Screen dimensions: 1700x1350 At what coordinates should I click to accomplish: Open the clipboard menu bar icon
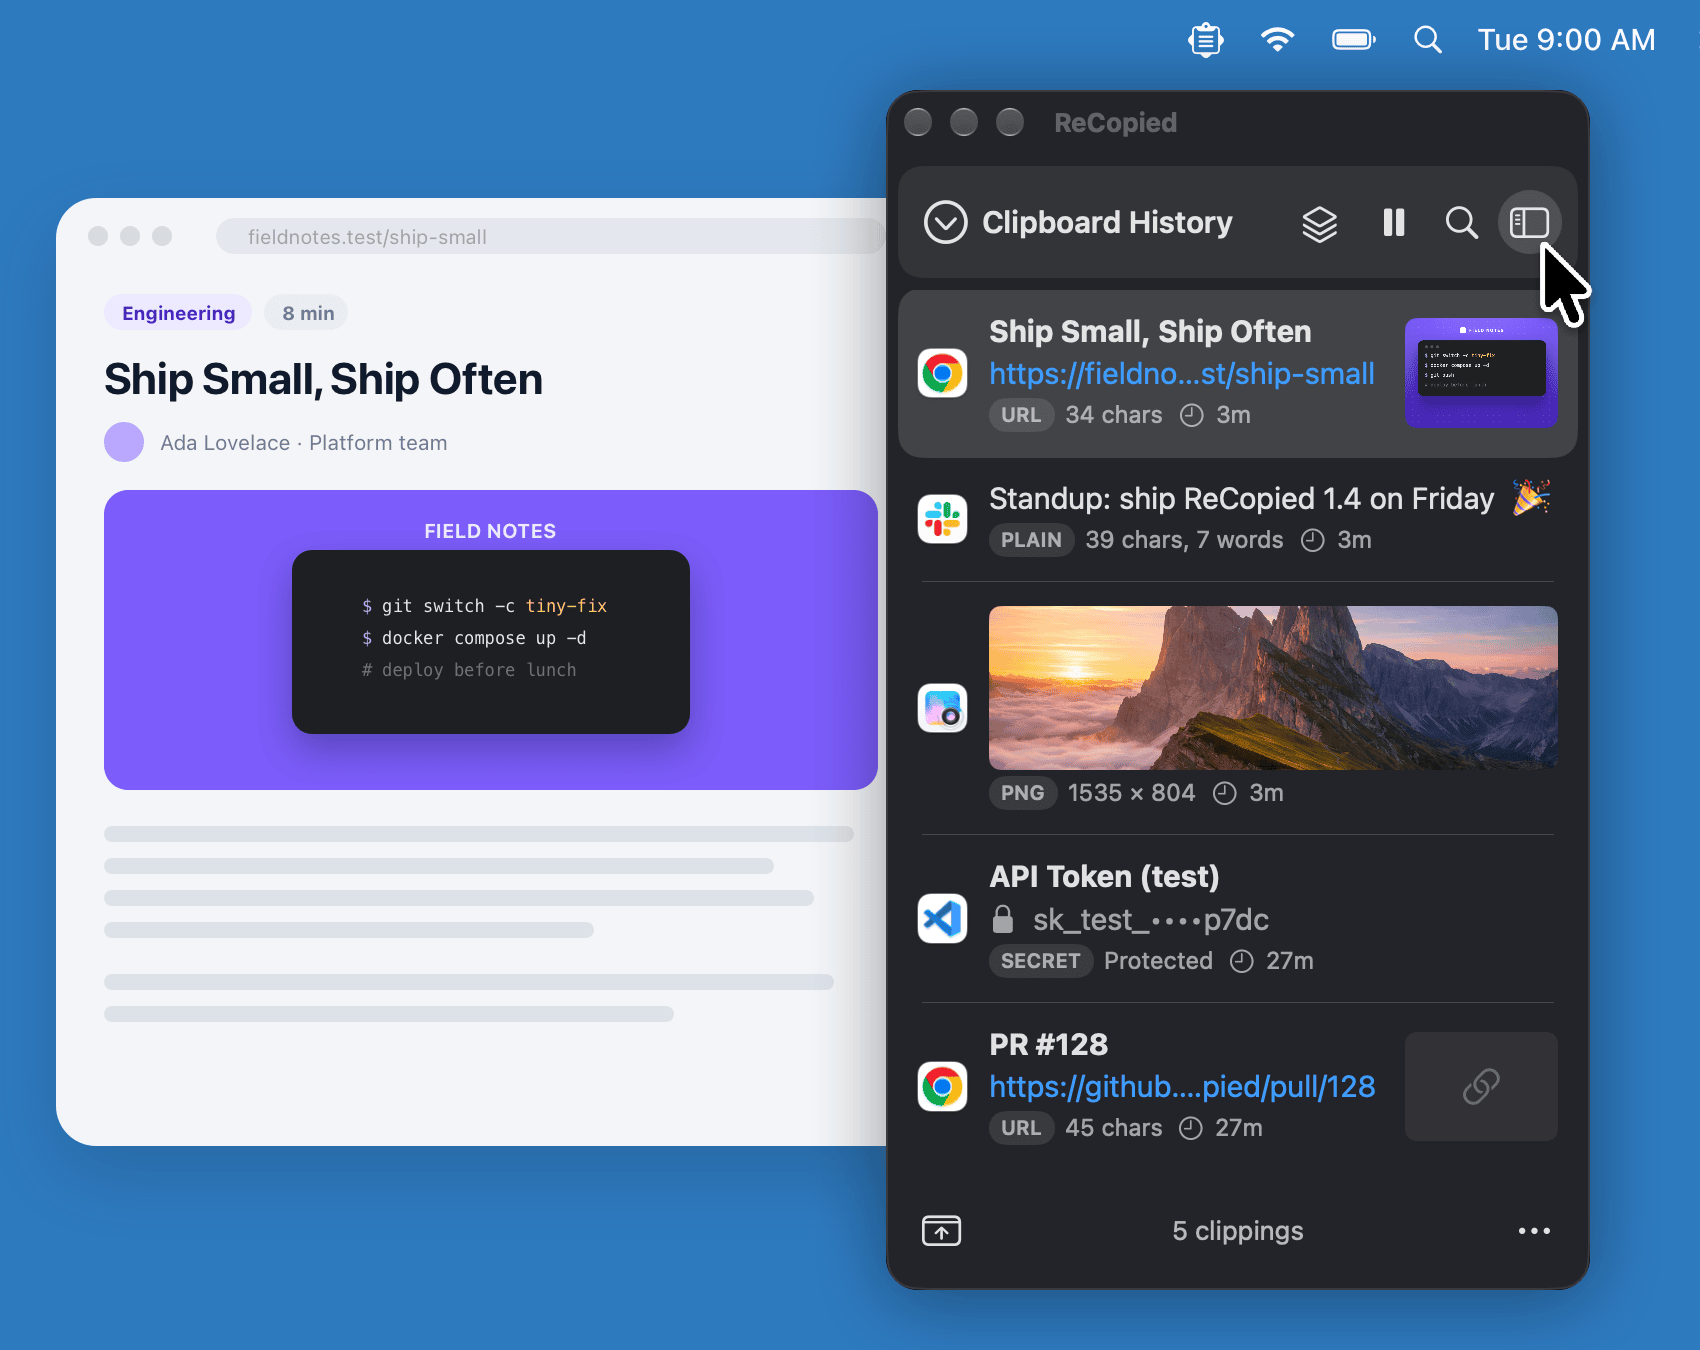1206,40
